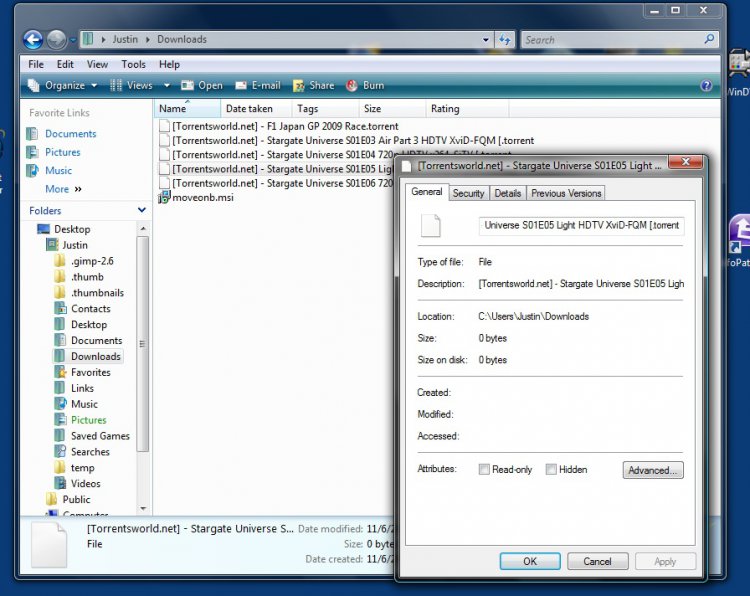Sort by Date taken column header
The width and height of the screenshot is (750, 596).
(256, 109)
